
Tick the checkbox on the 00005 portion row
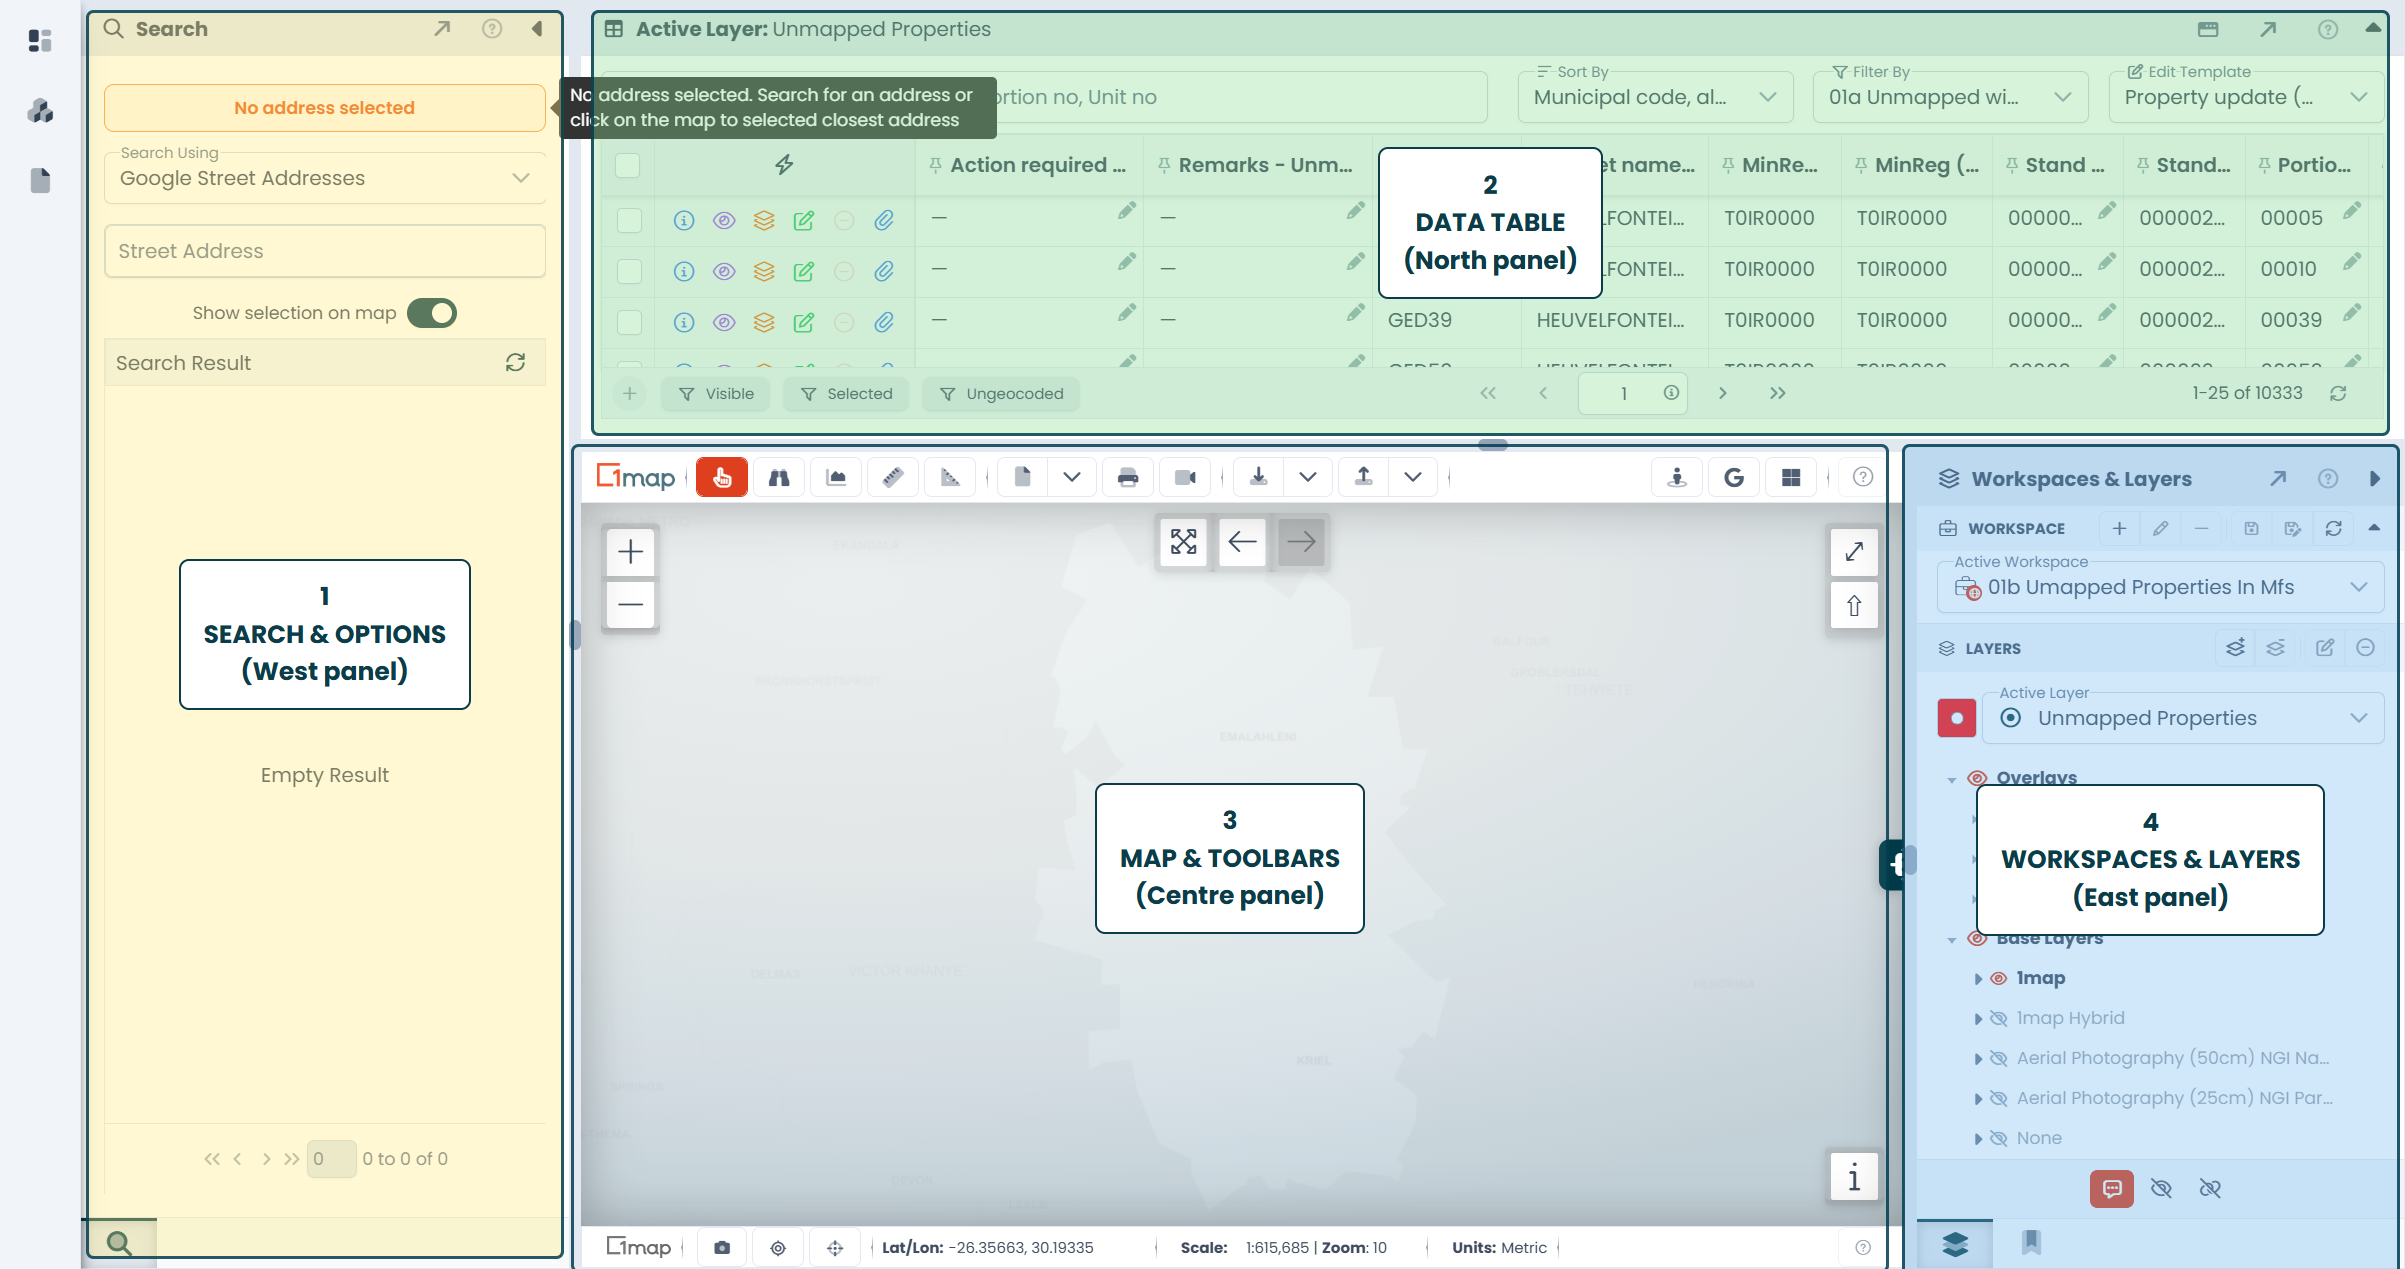[x=629, y=220]
